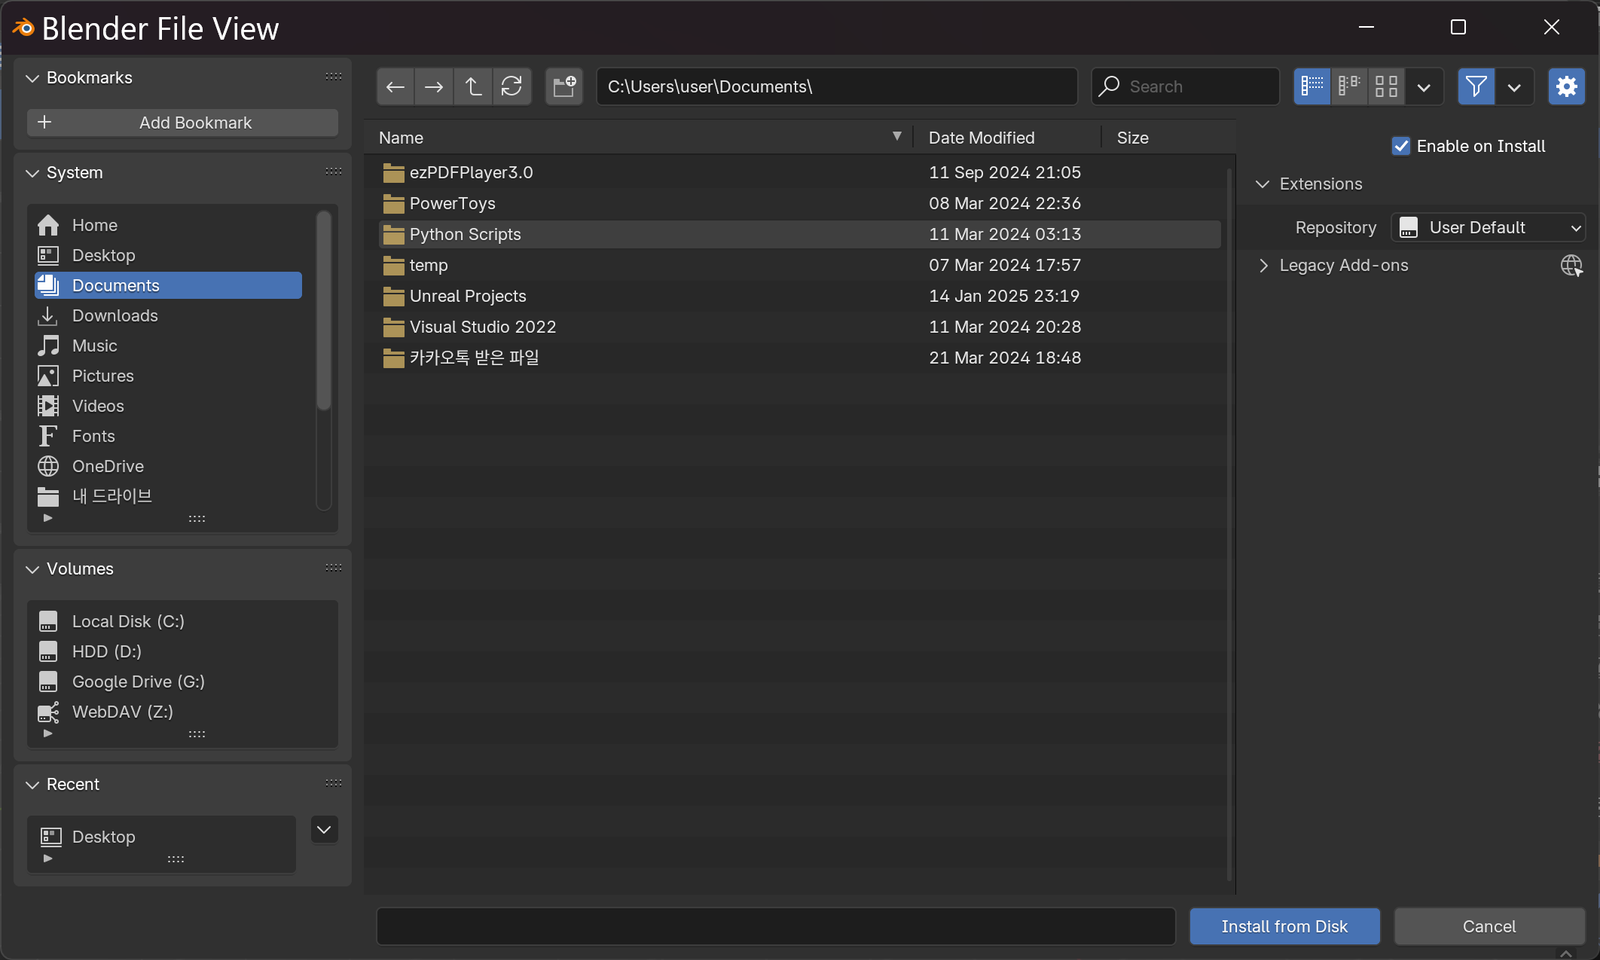Open HDD (D:) volume
Screen dimensions: 1600x960
point(182,651)
